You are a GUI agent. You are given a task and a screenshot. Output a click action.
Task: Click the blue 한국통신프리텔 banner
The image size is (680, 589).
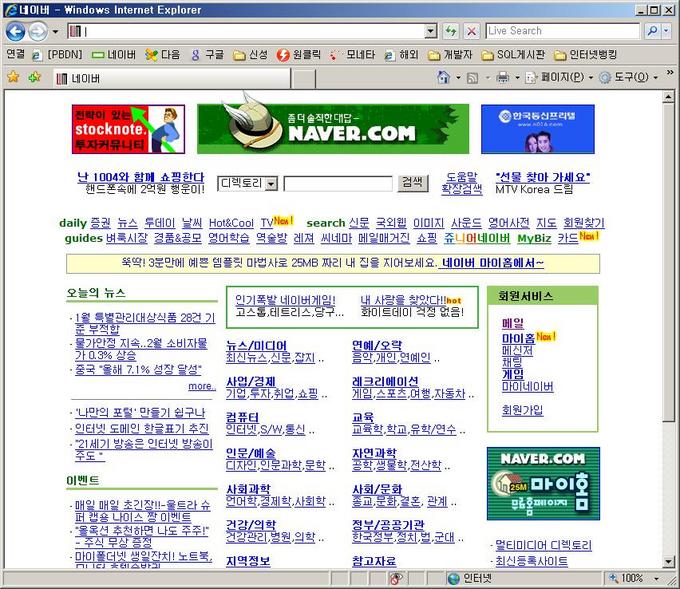pyautogui.click(x=538, y=129)
